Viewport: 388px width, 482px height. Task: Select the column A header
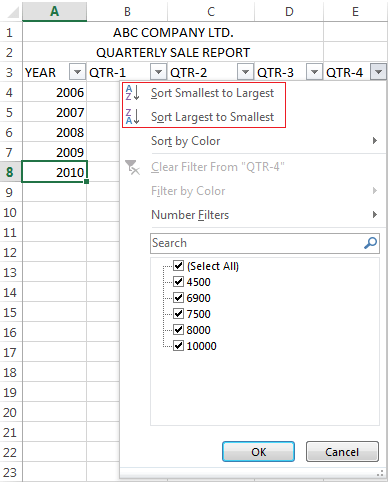55,12
